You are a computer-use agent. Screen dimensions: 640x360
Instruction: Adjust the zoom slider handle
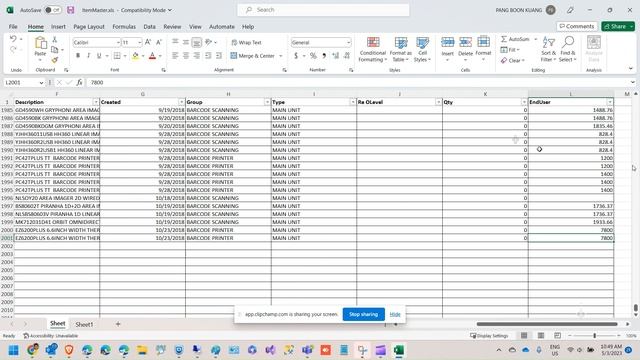coord(595,336)
